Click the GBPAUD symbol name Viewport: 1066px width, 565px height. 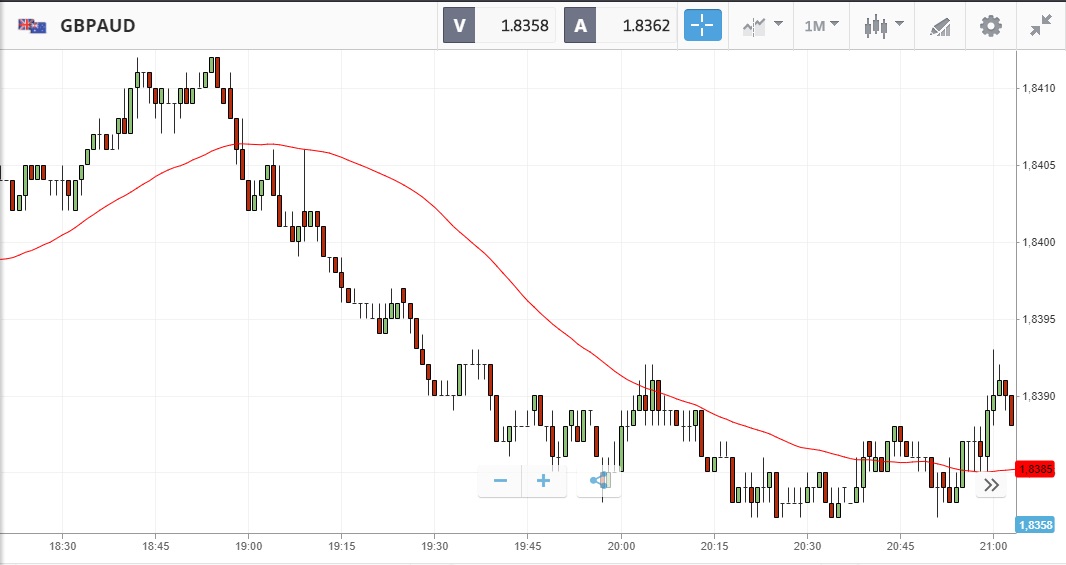point(98,25)
